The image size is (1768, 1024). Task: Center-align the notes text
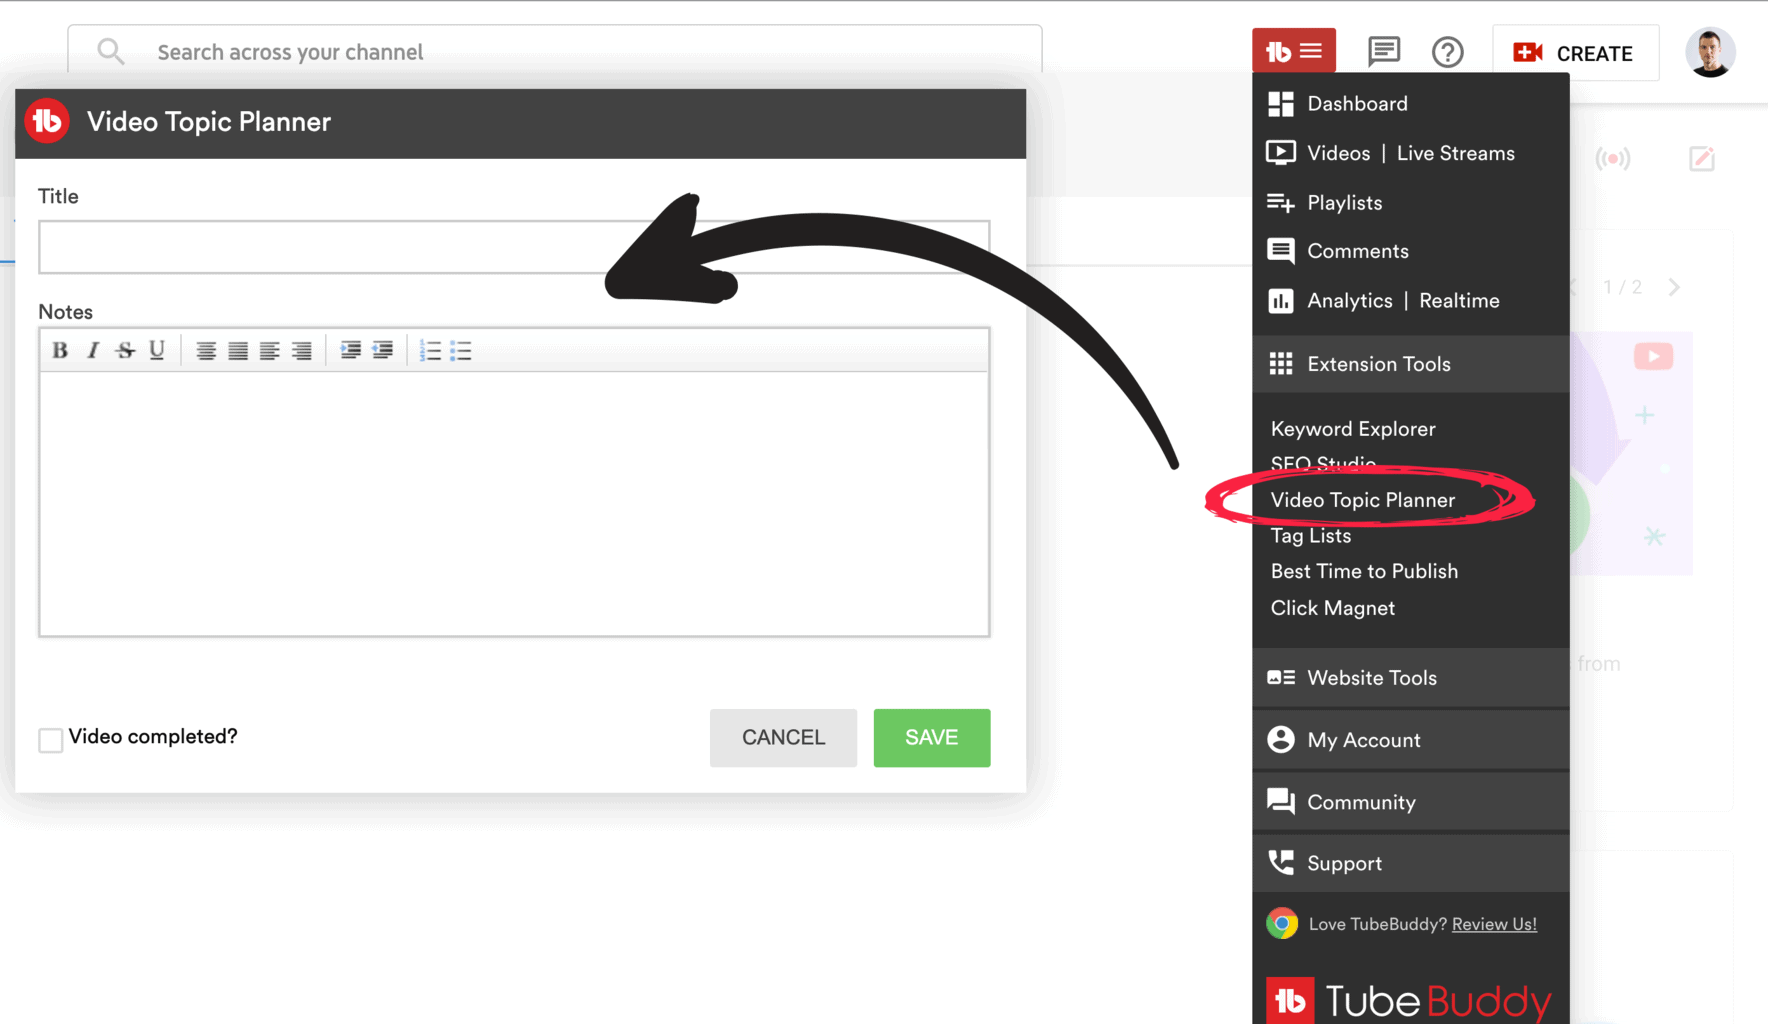tap(206, 351)
